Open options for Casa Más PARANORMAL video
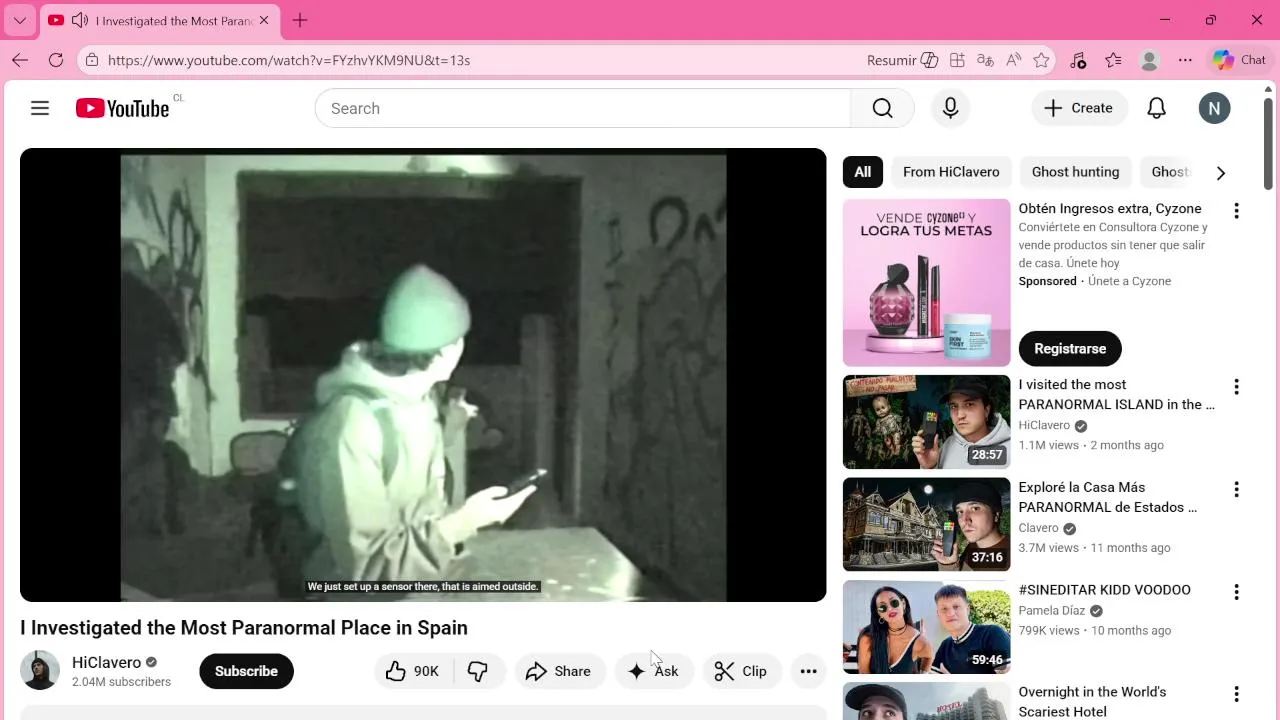This screenshot has height=720, width=1280. click(x=1236, y=490)
